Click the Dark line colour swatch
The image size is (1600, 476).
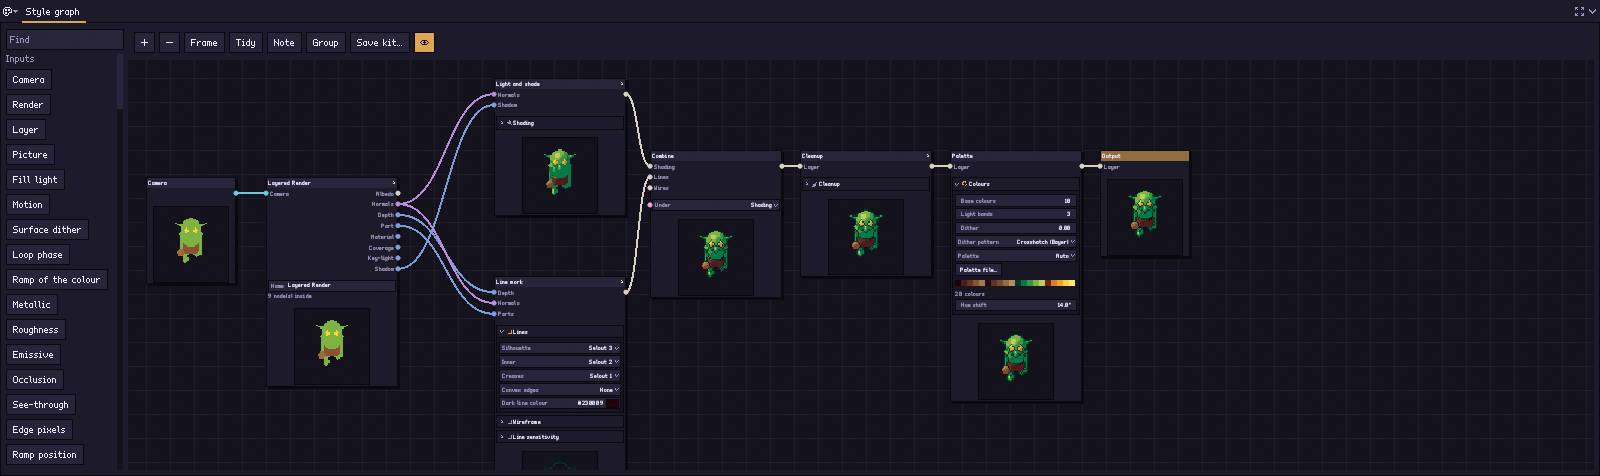click(613, 403)
